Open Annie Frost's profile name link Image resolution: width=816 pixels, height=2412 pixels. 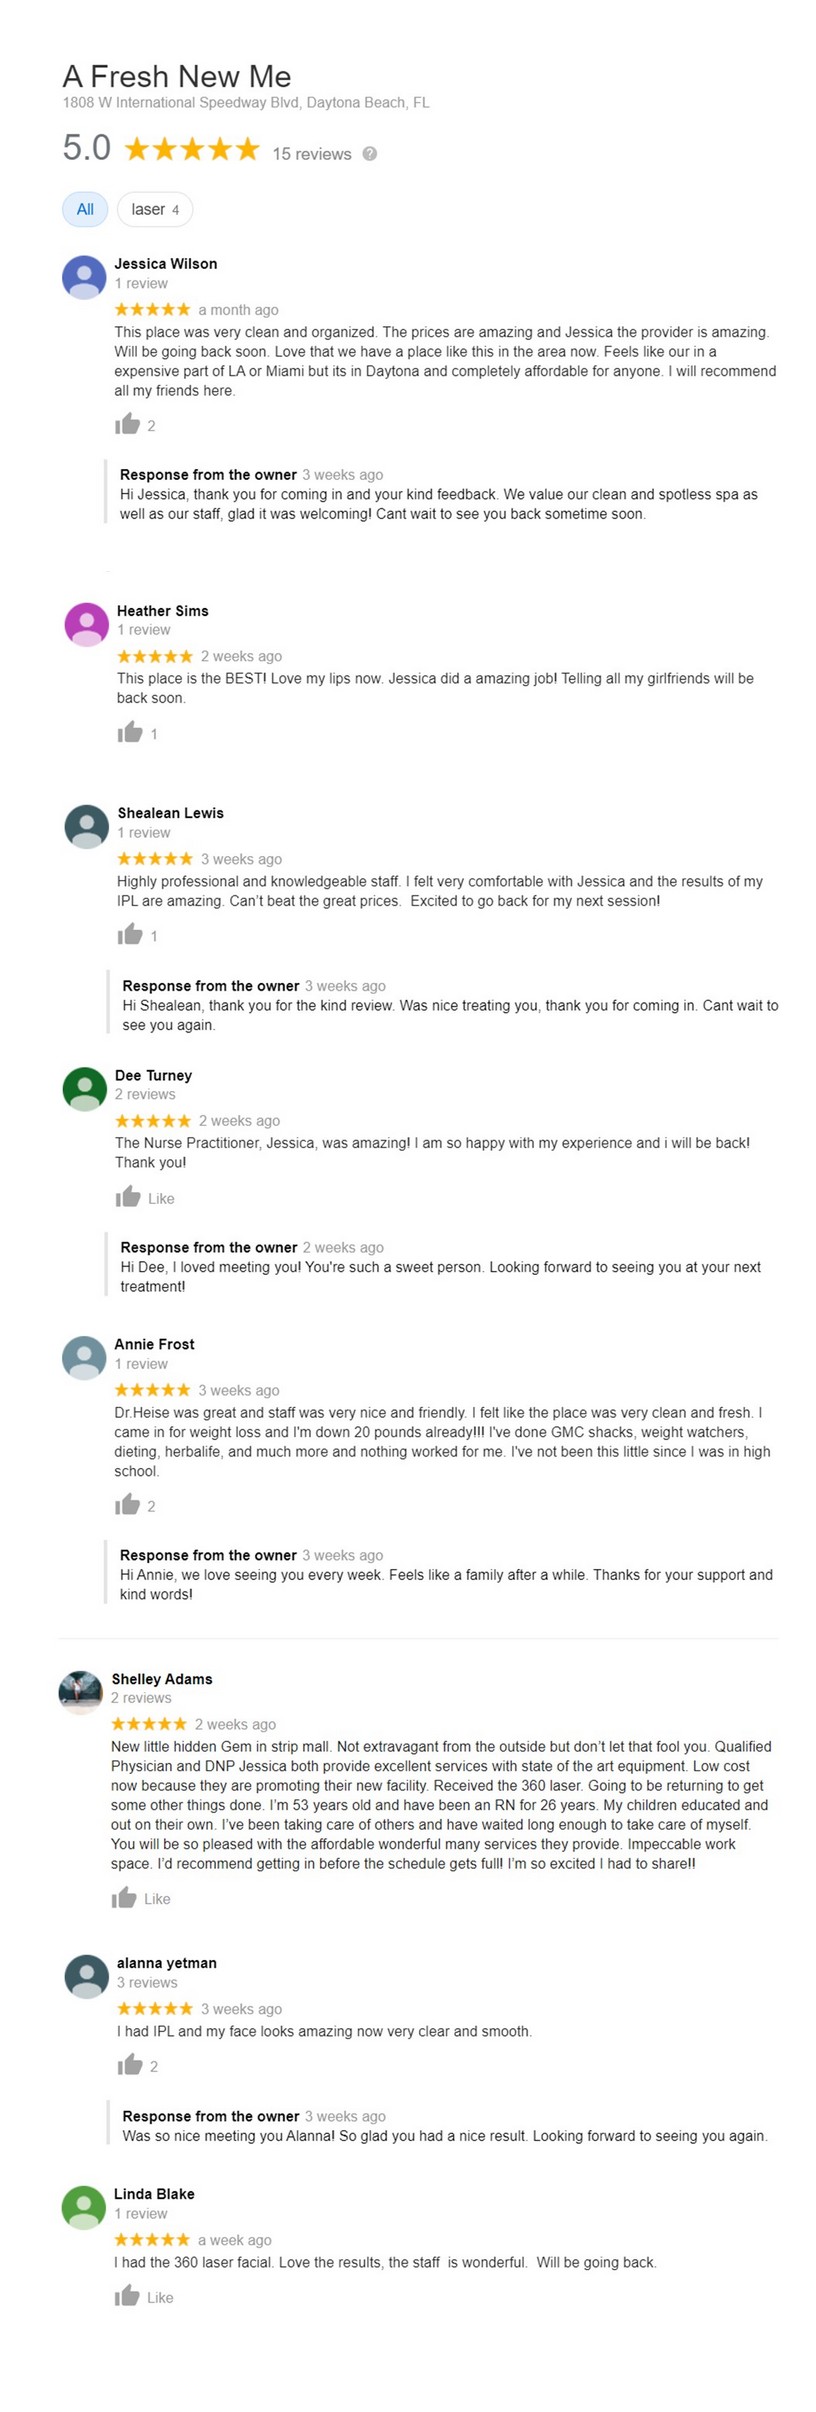tap(154, 1344)
